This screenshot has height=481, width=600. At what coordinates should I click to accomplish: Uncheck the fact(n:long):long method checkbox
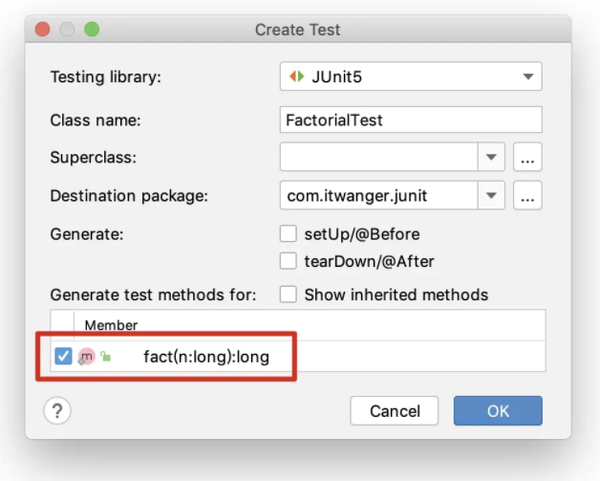(64, 357)
